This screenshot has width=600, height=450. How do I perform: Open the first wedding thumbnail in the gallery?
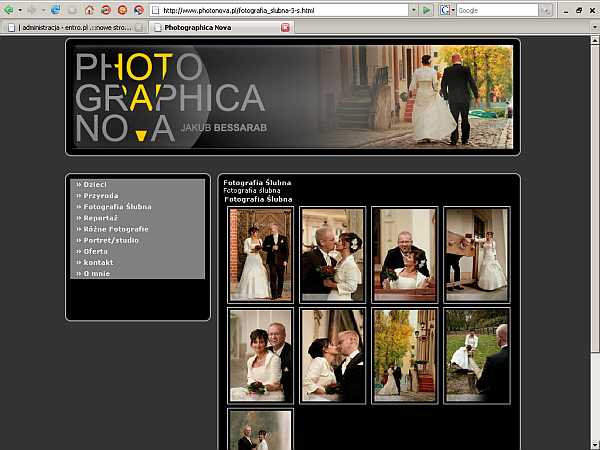tap(261, 255)
